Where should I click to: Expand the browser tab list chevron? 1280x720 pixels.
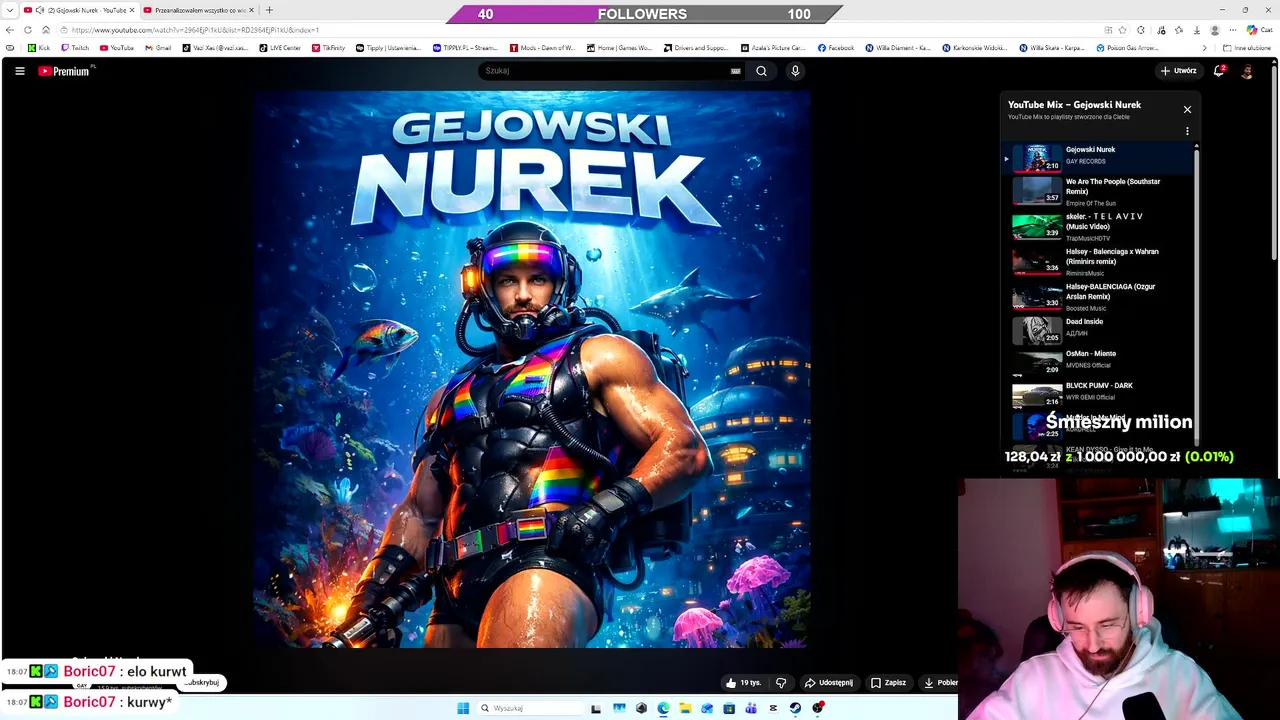11,10
